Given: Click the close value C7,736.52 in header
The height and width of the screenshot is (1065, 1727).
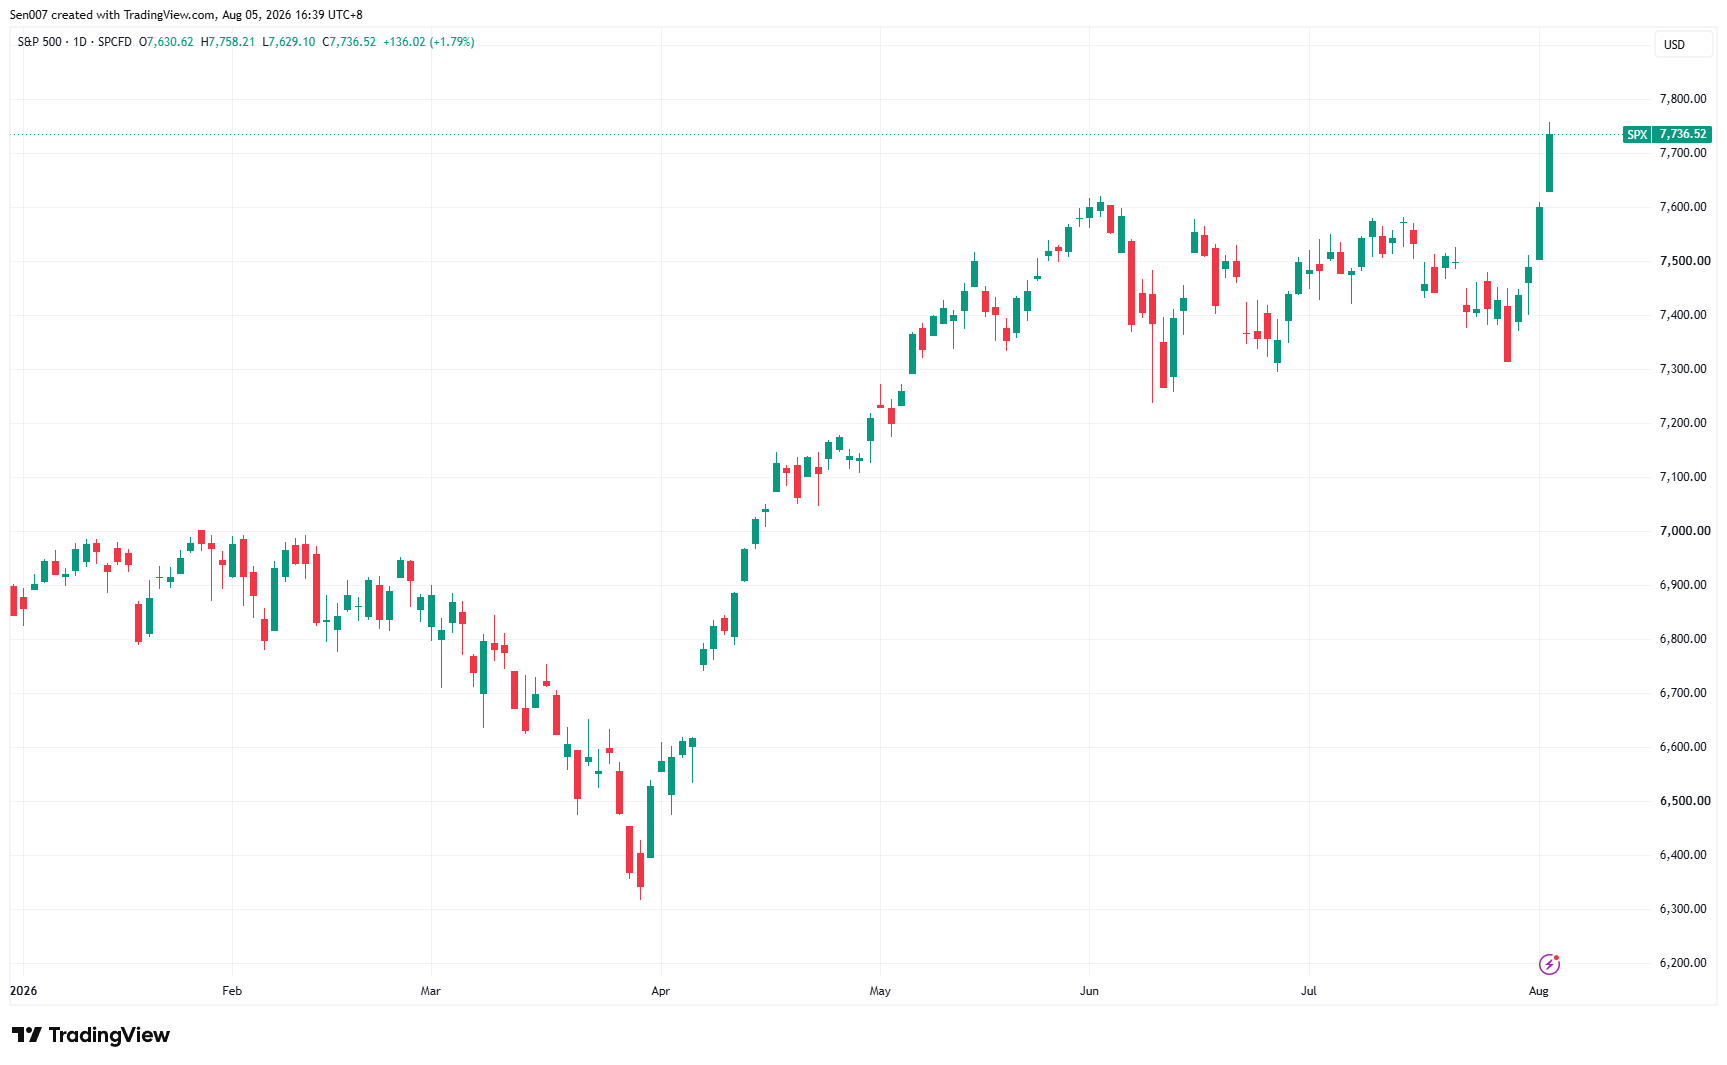Looking at the screenshot, I should point(349,42).
